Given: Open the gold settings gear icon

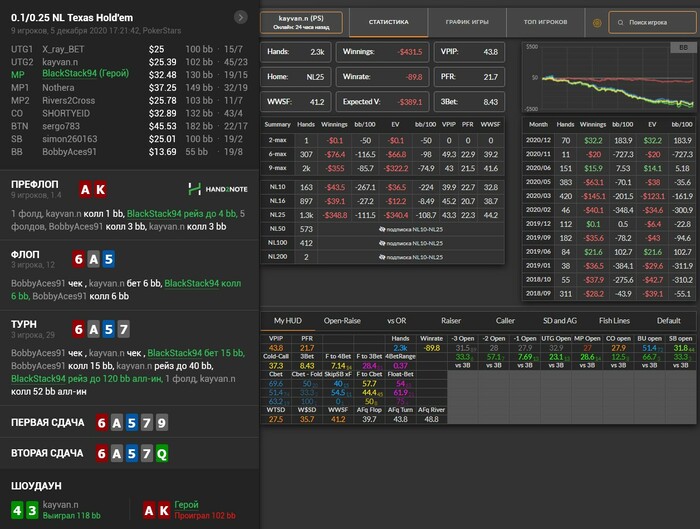Looking at the screenshot, I should click(597, 22).
